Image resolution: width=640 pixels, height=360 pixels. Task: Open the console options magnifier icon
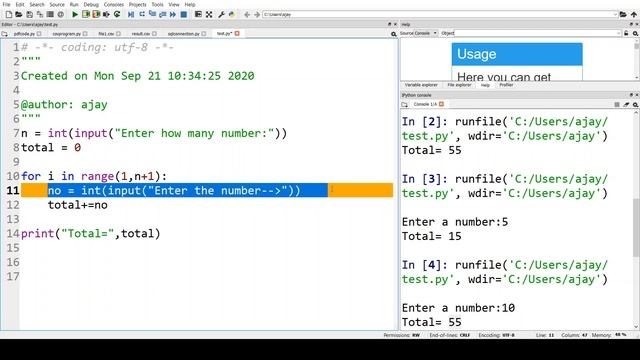tap(636, 105)
